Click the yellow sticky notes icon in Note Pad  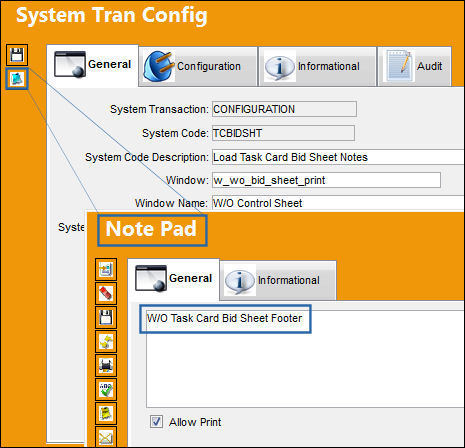[106, 414]
